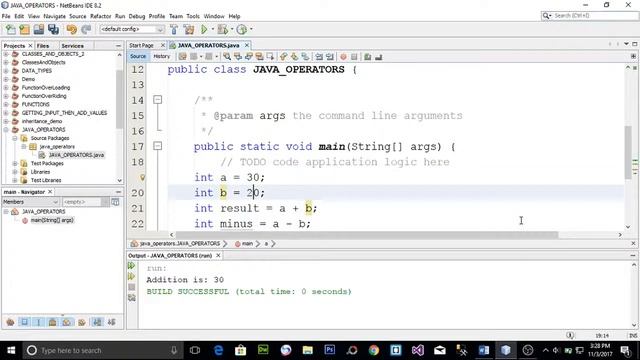This screenshot has width=640, height=360.
Task: Open the Profile Project dropdown arrow
Action: click(x=251, y=29)
